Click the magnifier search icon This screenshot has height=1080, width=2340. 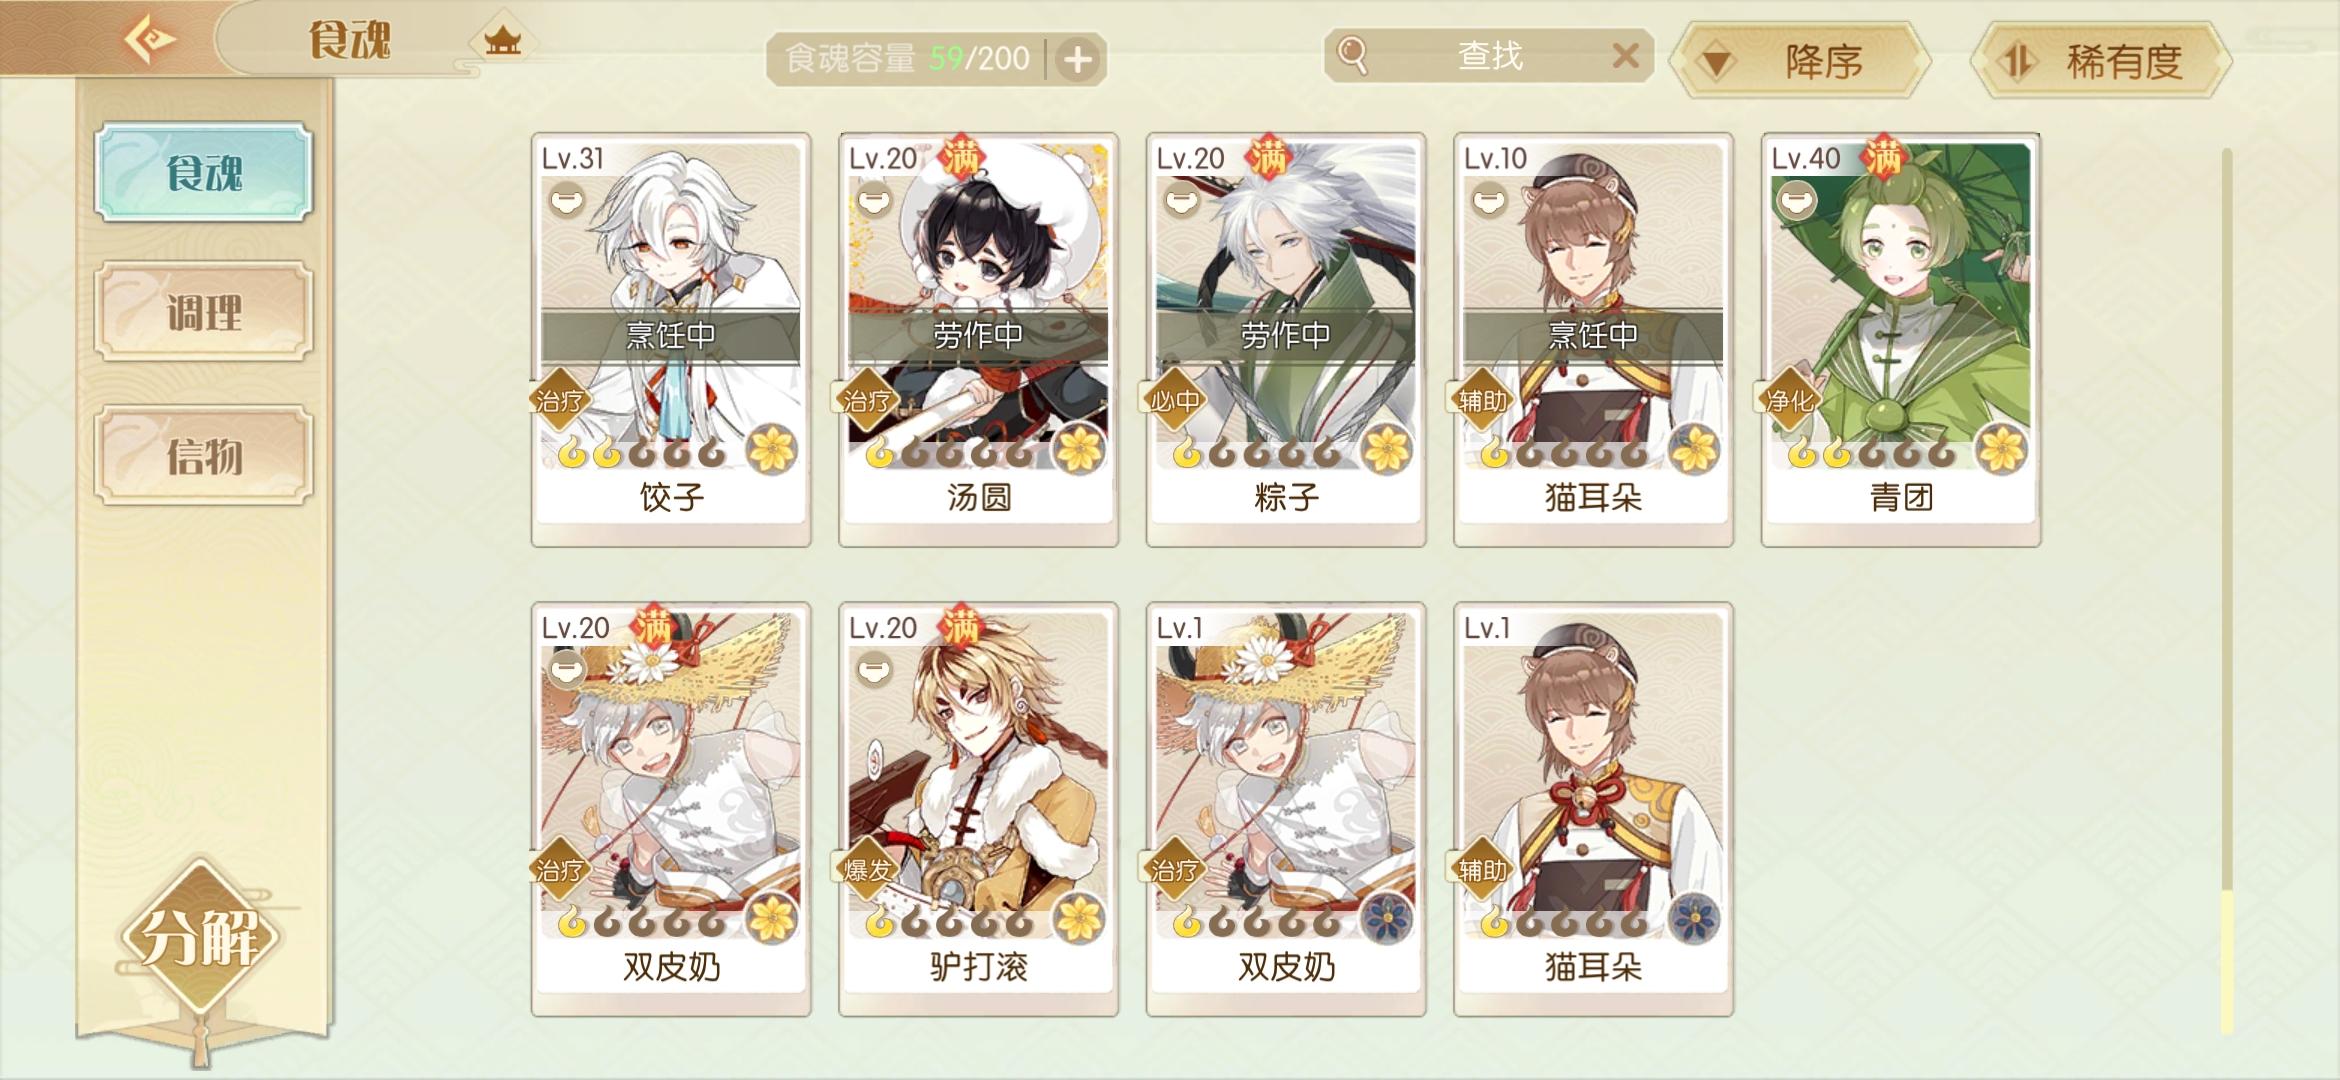(x=1353, y=55)
